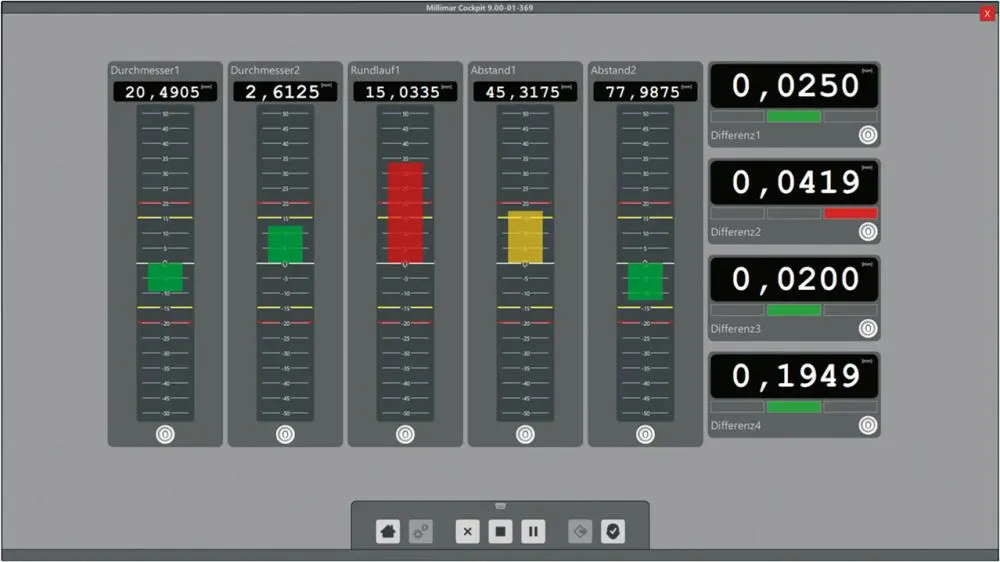
Task: Select the Durchmesser1 value display 20,4905
Action: [165, 92]
